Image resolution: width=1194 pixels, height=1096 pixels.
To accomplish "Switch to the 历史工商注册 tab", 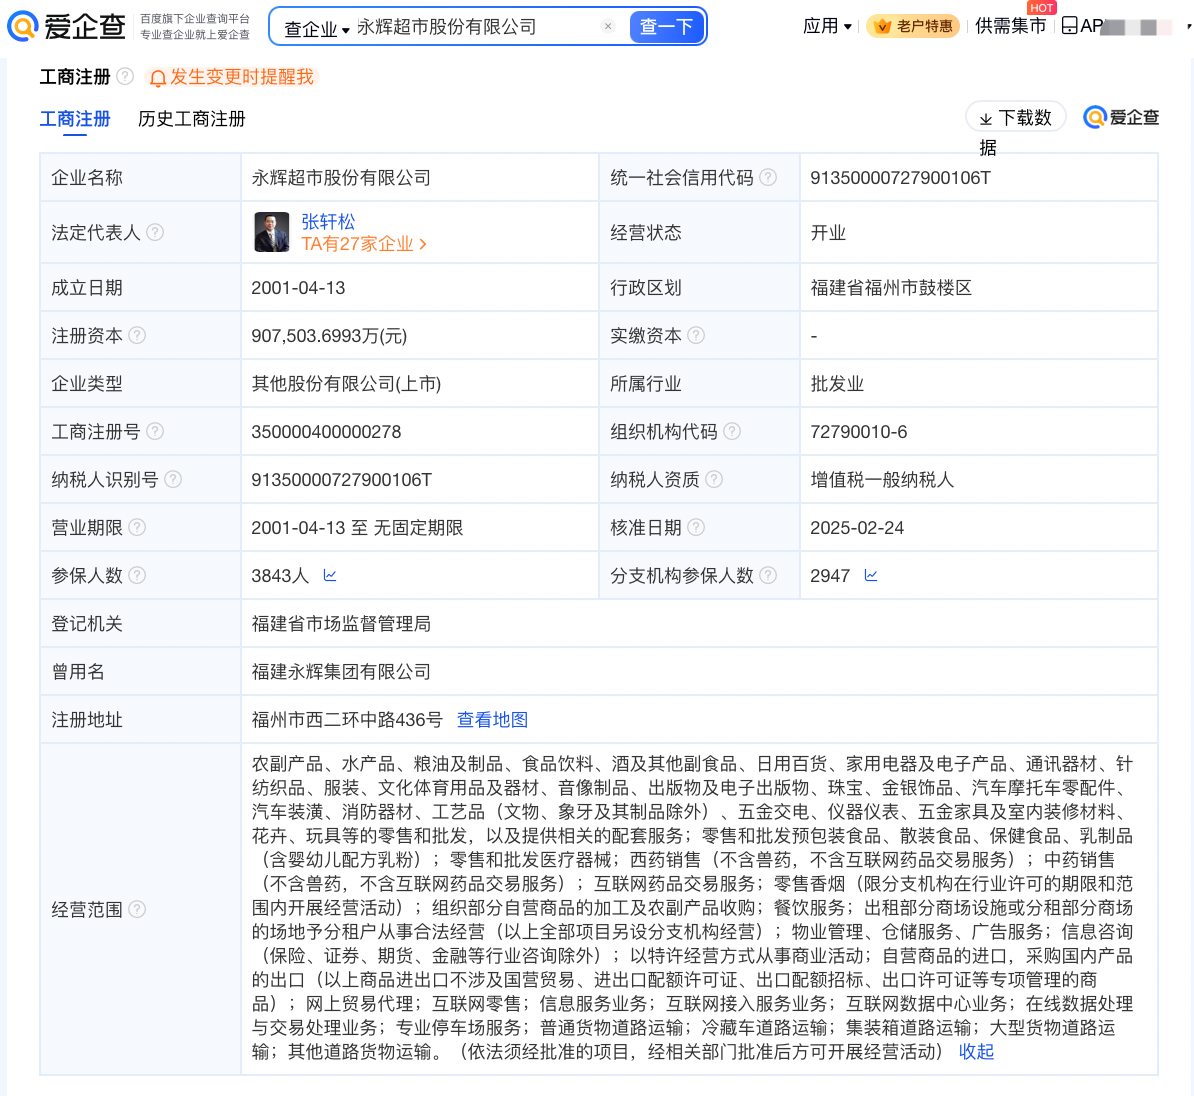I will (x=192, y=119).
